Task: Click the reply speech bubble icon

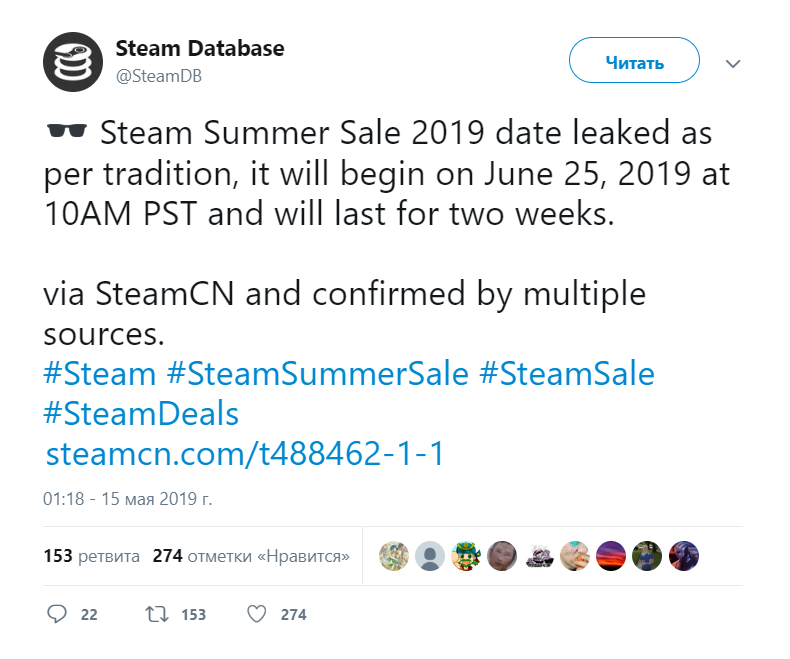Action: click(57, 614)
